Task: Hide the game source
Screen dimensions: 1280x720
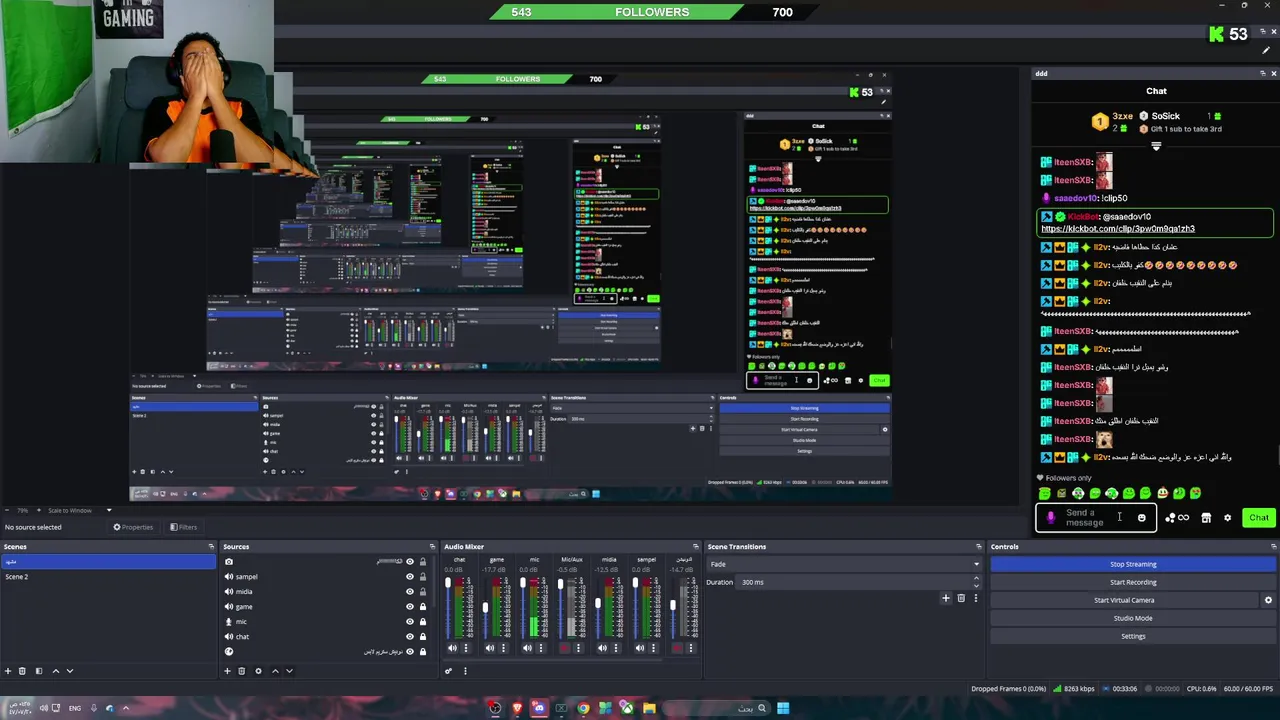Action: (409, 607)
